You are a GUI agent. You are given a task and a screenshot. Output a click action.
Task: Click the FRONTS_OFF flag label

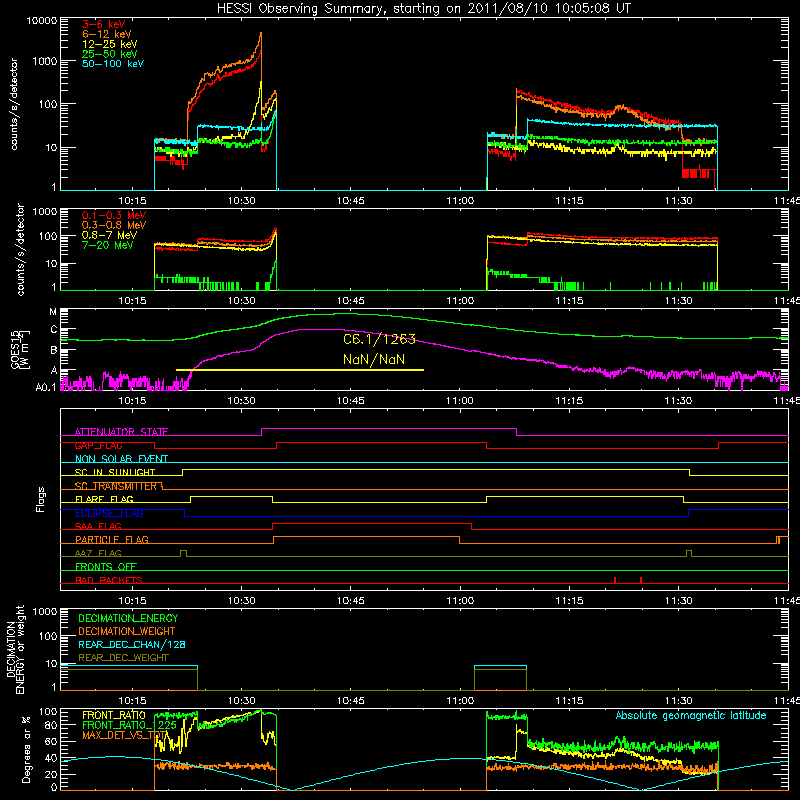pos(106,566)
